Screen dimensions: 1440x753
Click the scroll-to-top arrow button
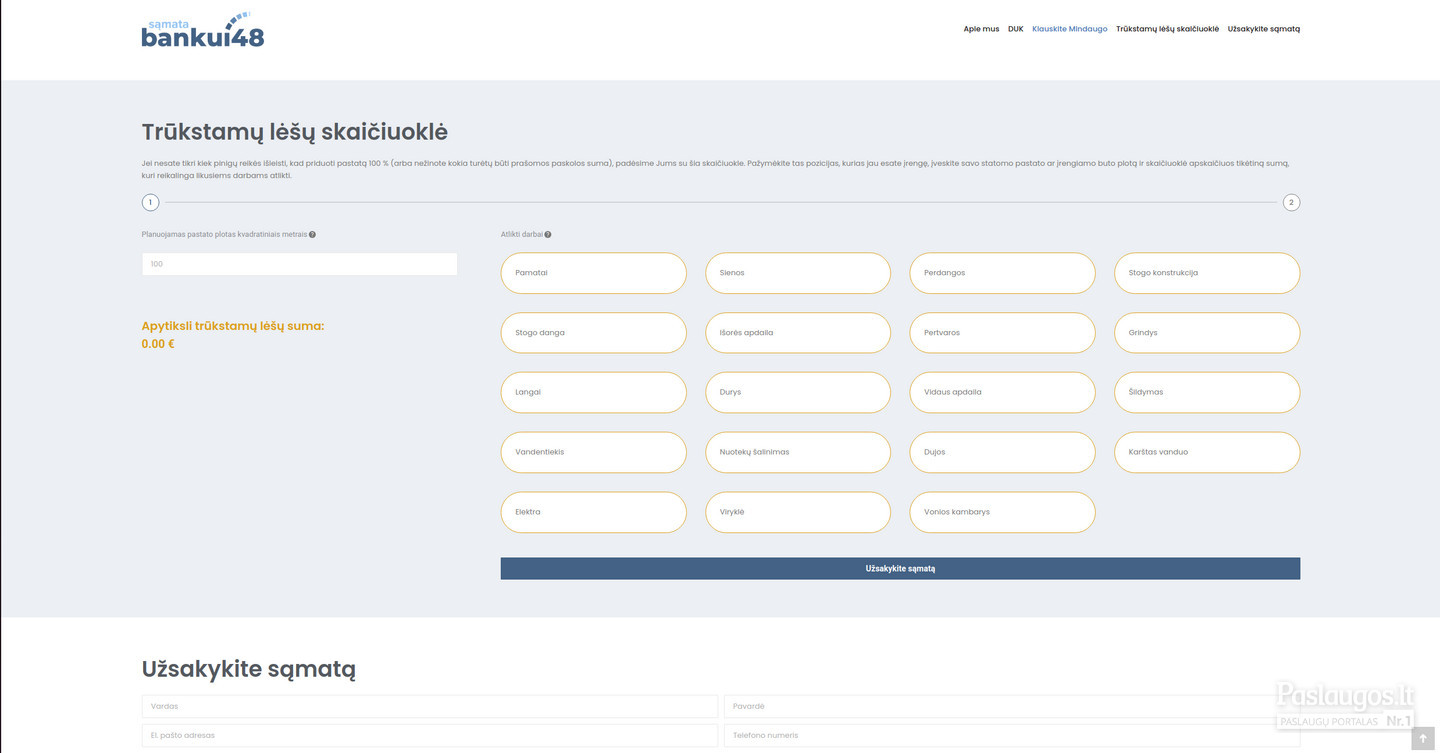tap(1423, 738)
